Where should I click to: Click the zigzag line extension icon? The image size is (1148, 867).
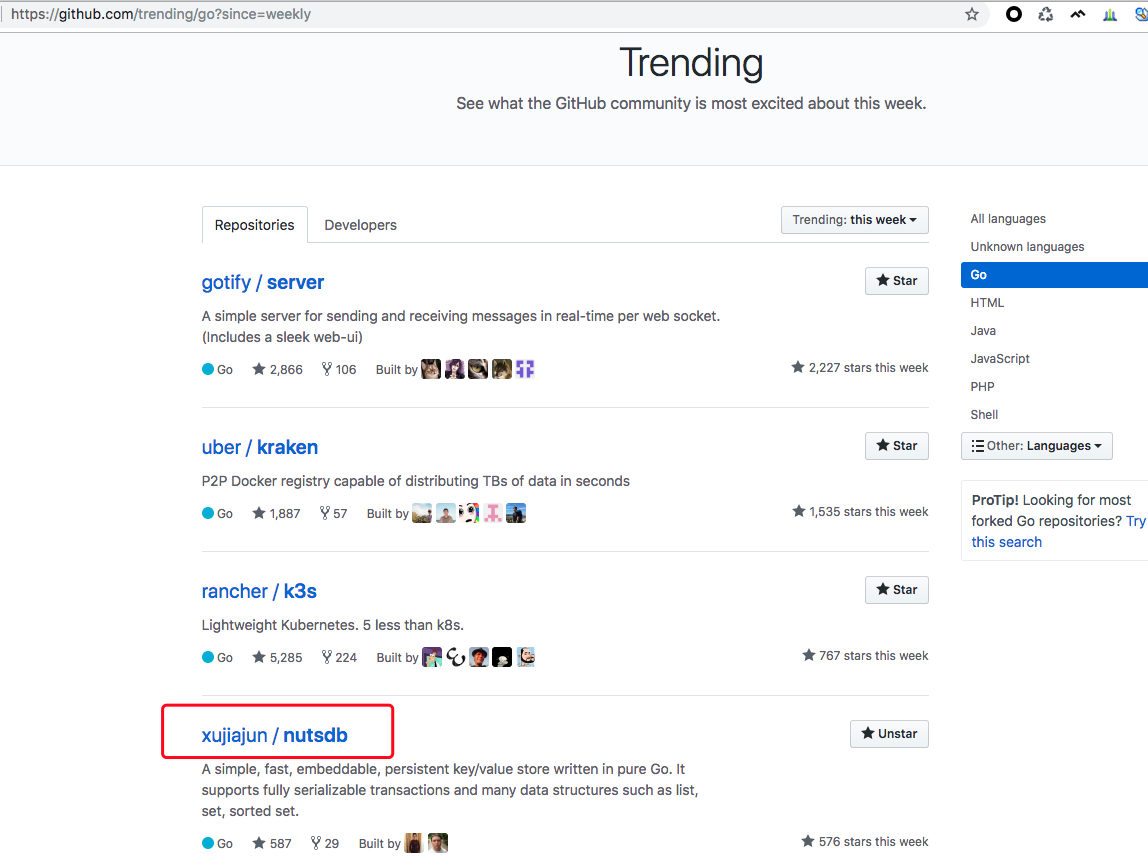click(1078, 14)
